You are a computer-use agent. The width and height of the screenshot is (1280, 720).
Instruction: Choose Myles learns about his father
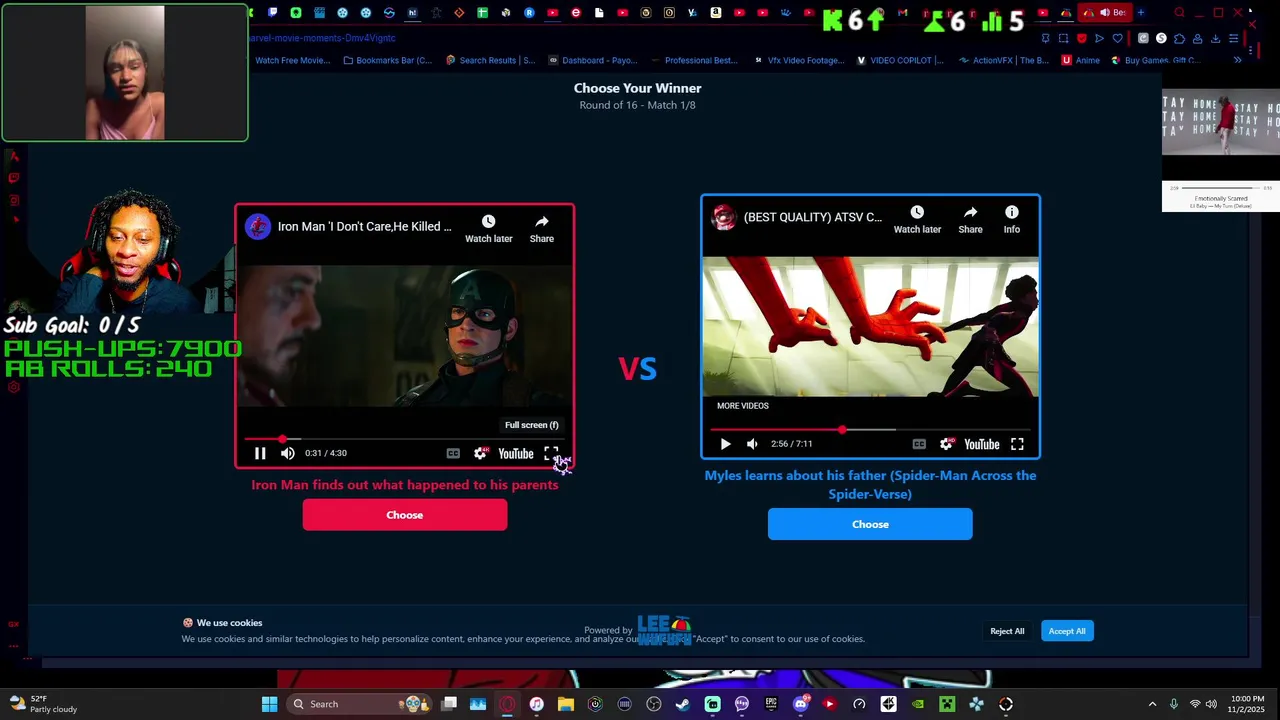[870, 524]
